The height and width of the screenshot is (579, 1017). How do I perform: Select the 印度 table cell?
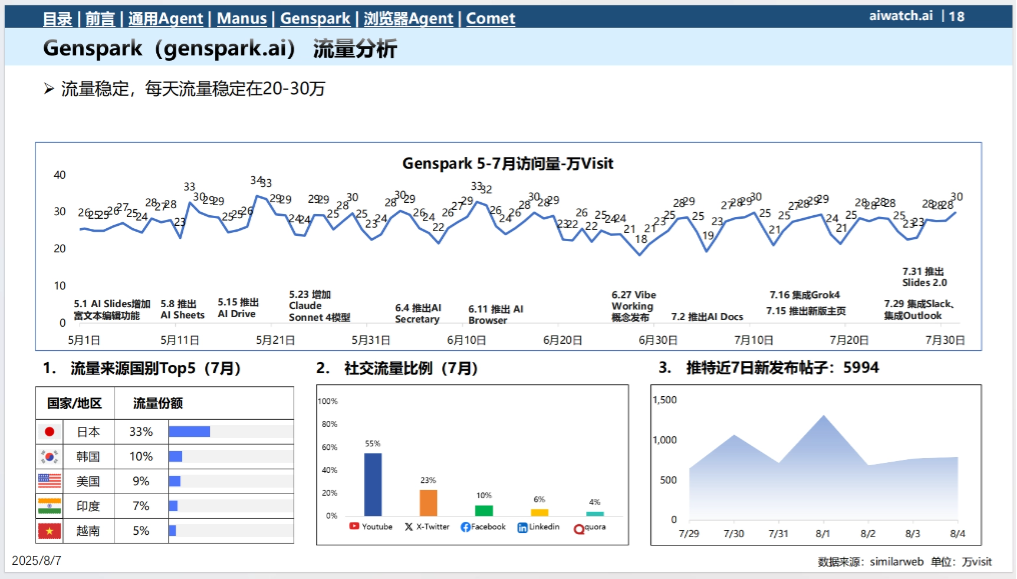(x=88, y=506)
